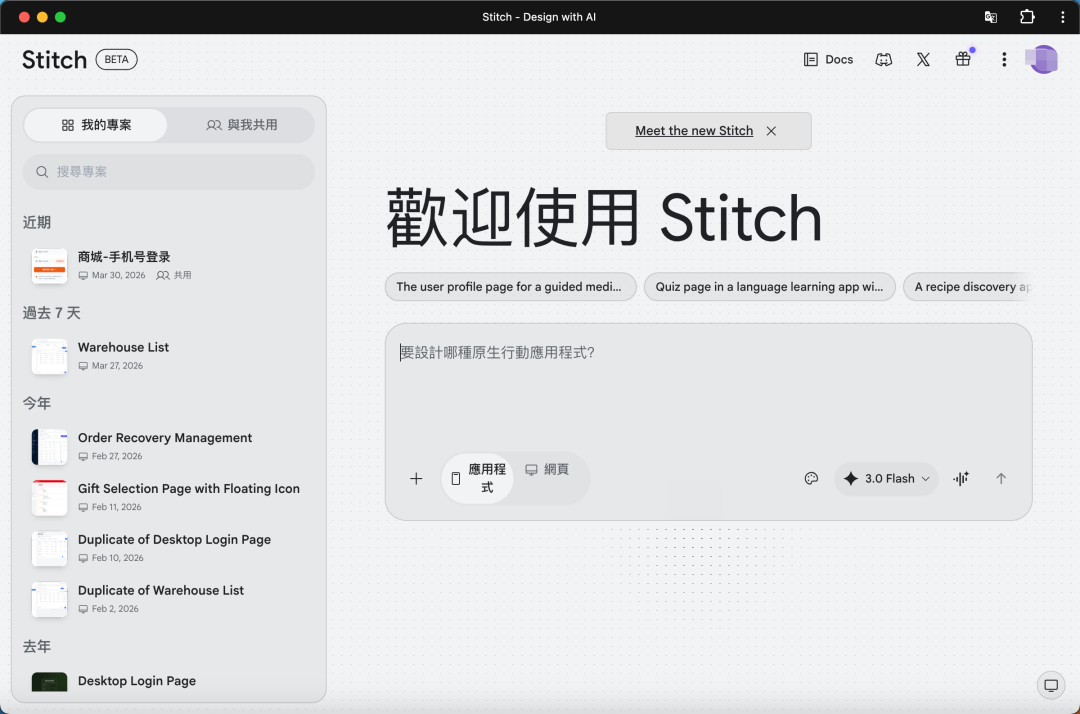The image size is (1080, 714).
Task: Click the 搜尋專案 search field
Action: point(168,172)
